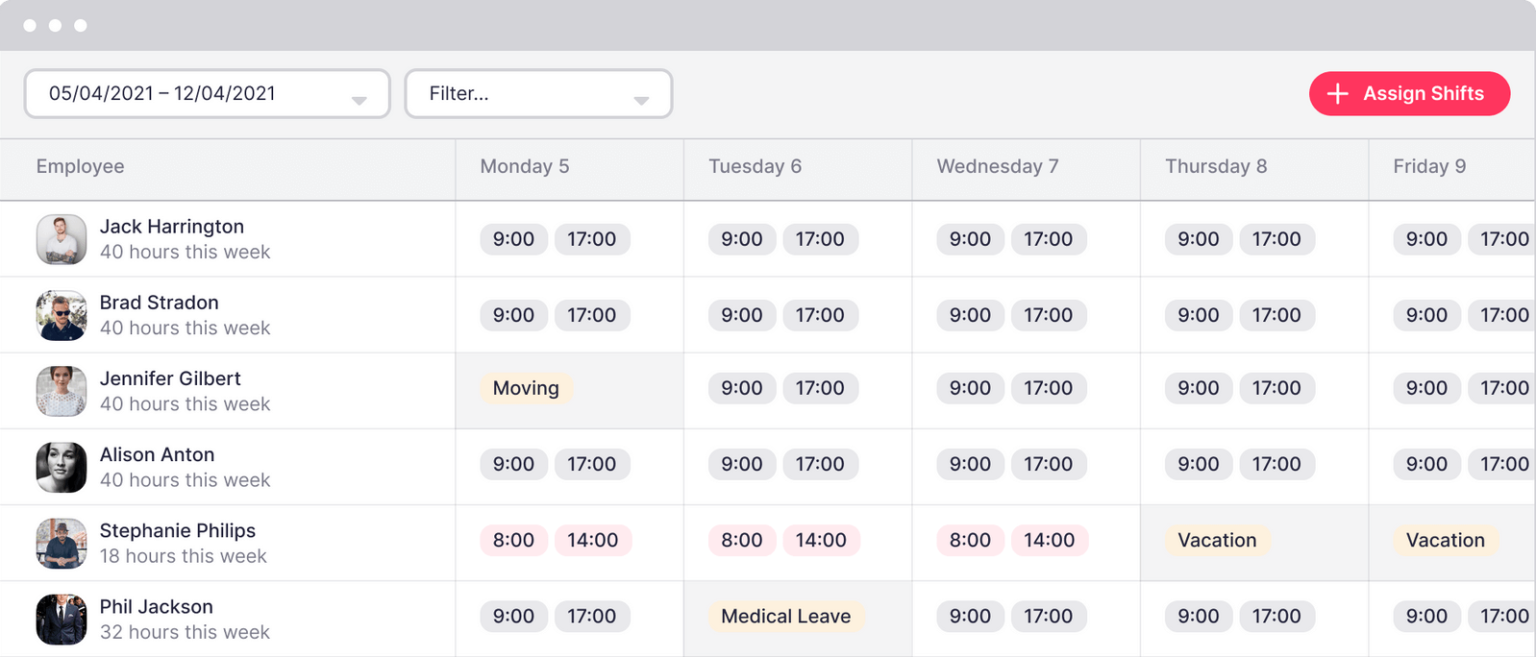The image size is (1536, 657).
Task: Select the Employee column header
Action: (x=80, y=167)
